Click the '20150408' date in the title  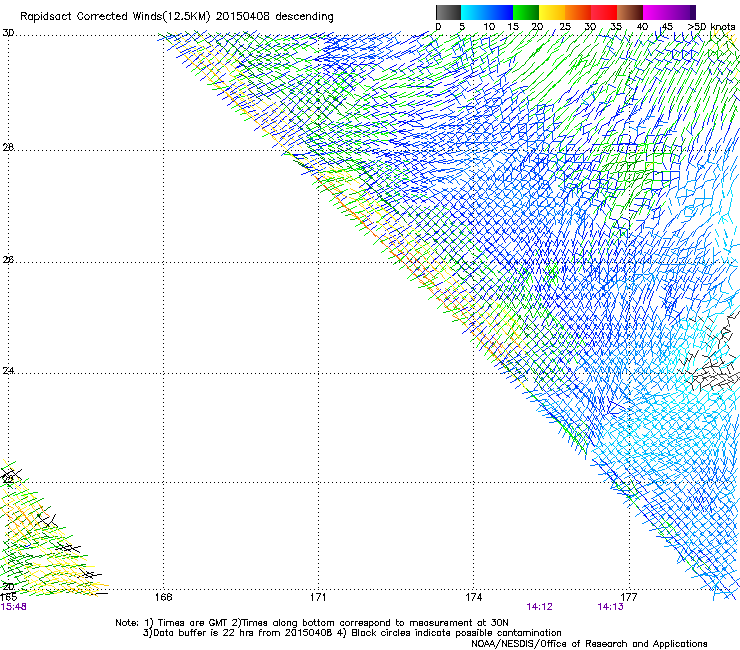pyautogui.click(x=243, y=16)
